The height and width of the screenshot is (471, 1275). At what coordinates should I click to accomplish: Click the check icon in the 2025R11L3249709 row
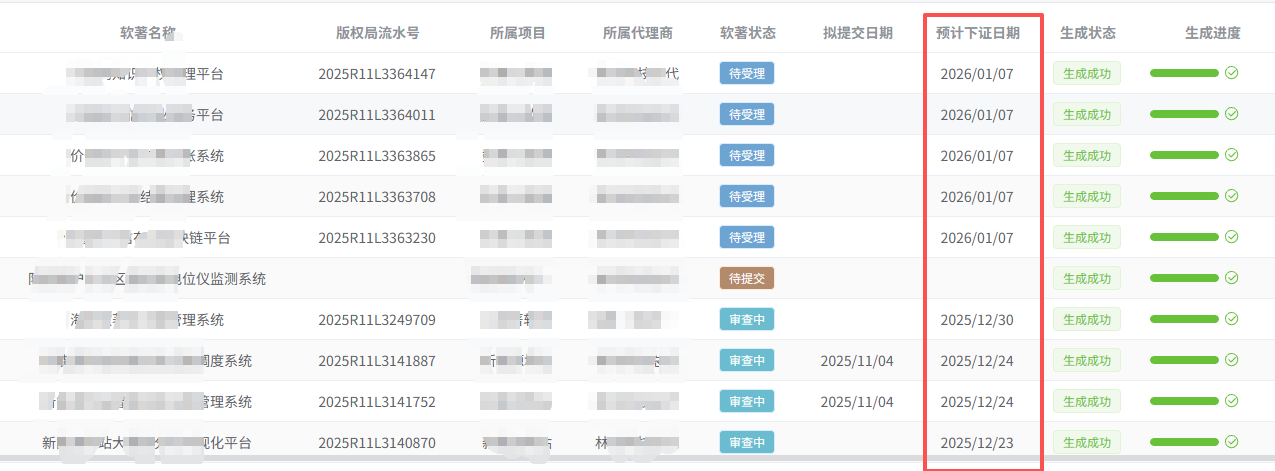point(1232,319)
